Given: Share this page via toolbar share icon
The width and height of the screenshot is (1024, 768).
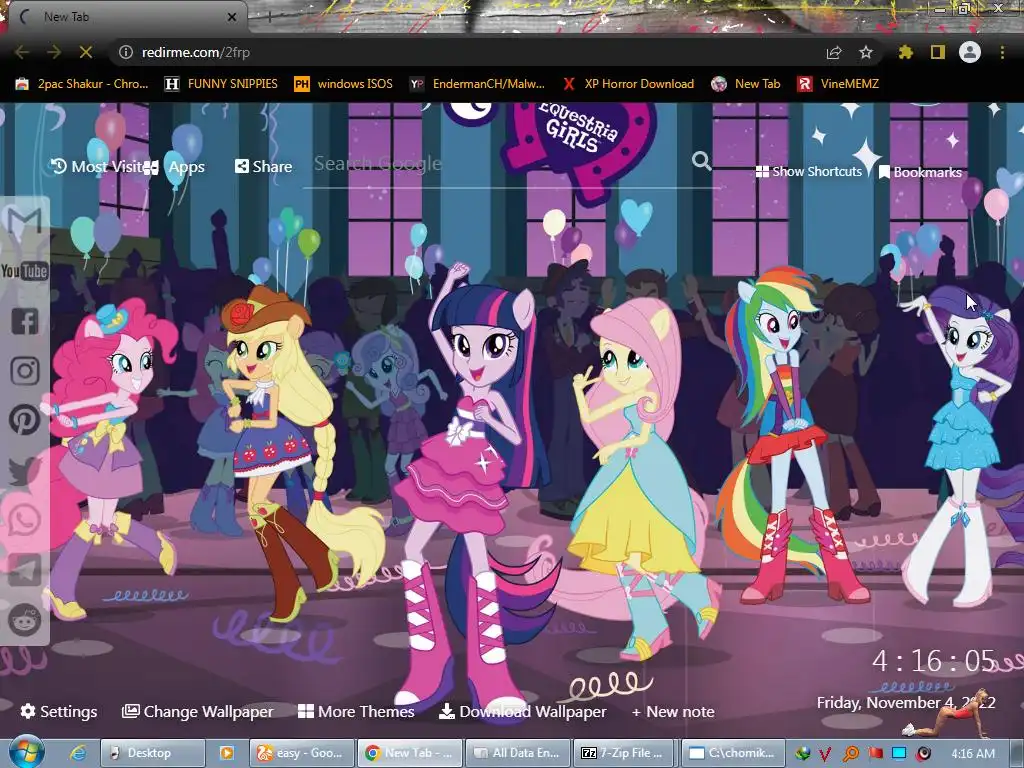Looking at the screenshot, I should (x=834, y=52).
